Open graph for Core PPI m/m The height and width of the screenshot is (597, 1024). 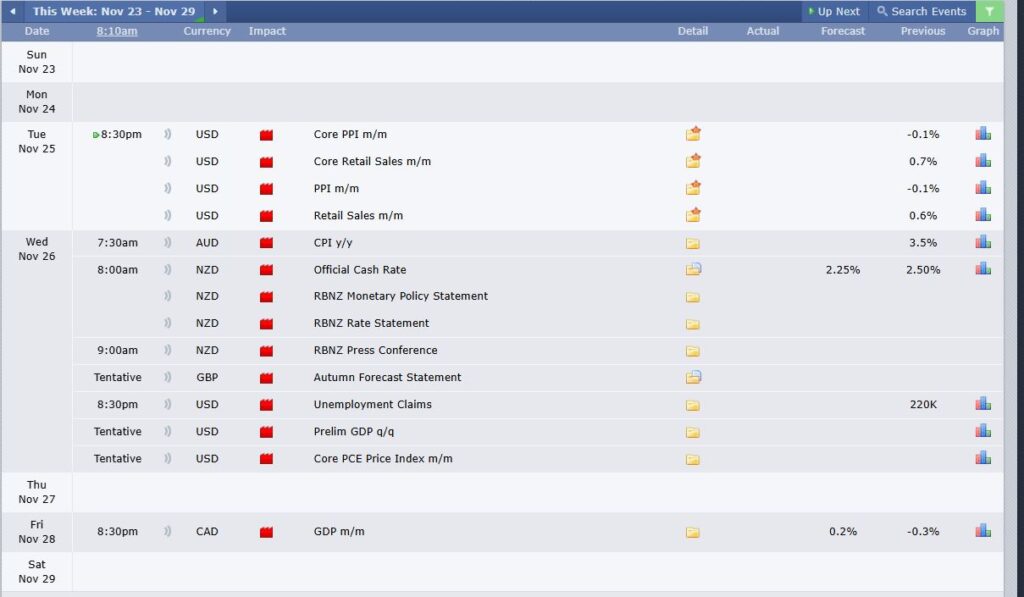pos(983,134)
